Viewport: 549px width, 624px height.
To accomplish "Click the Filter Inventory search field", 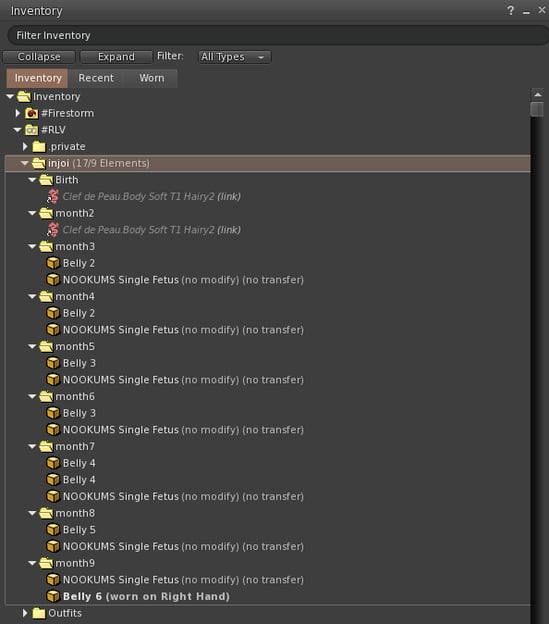I will point(277,35).
